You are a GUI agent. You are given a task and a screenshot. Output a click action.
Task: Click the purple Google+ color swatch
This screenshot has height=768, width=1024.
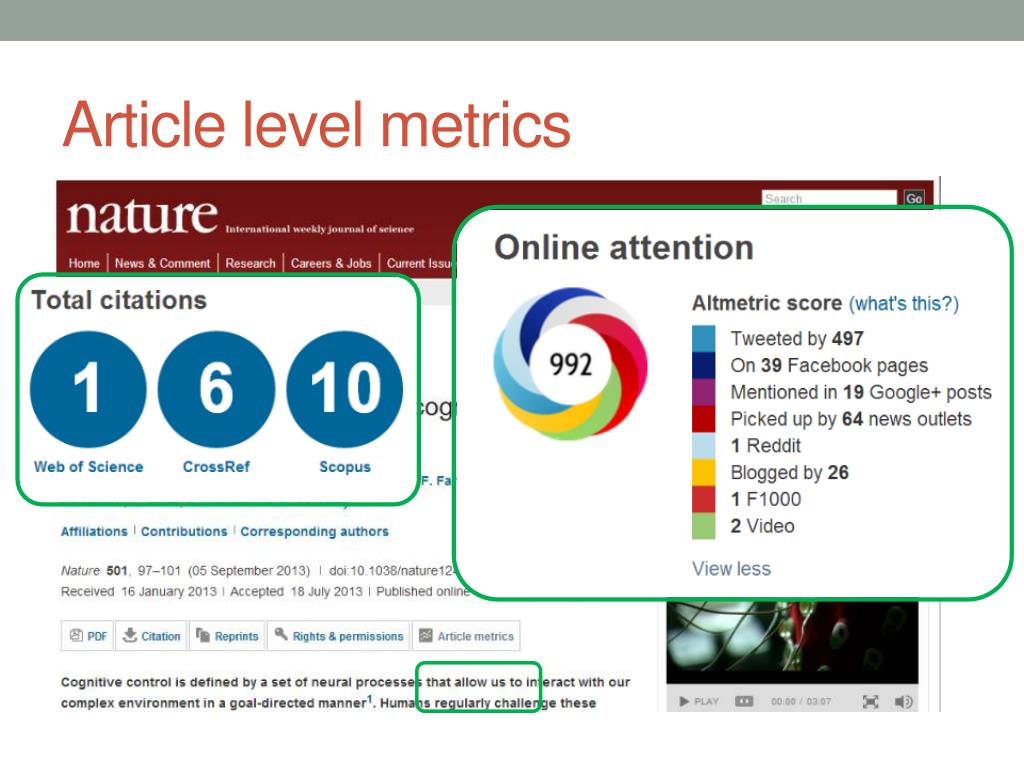[704, 392]
